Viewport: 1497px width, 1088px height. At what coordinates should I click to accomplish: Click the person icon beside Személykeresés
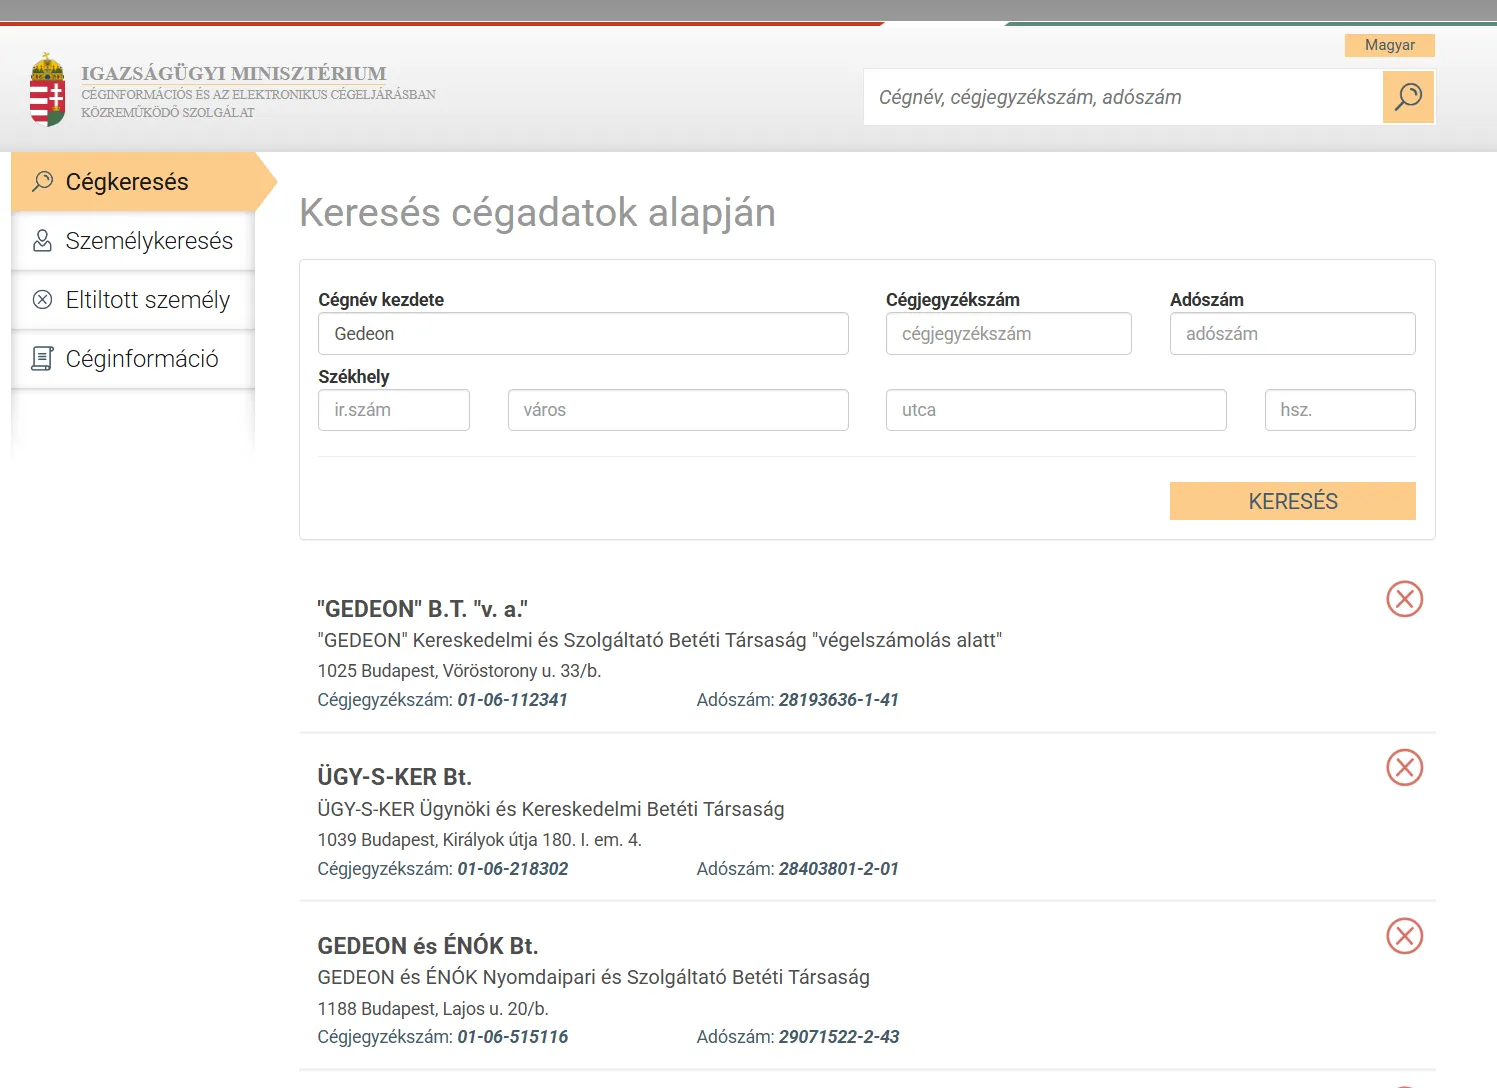tap(42, 241)
